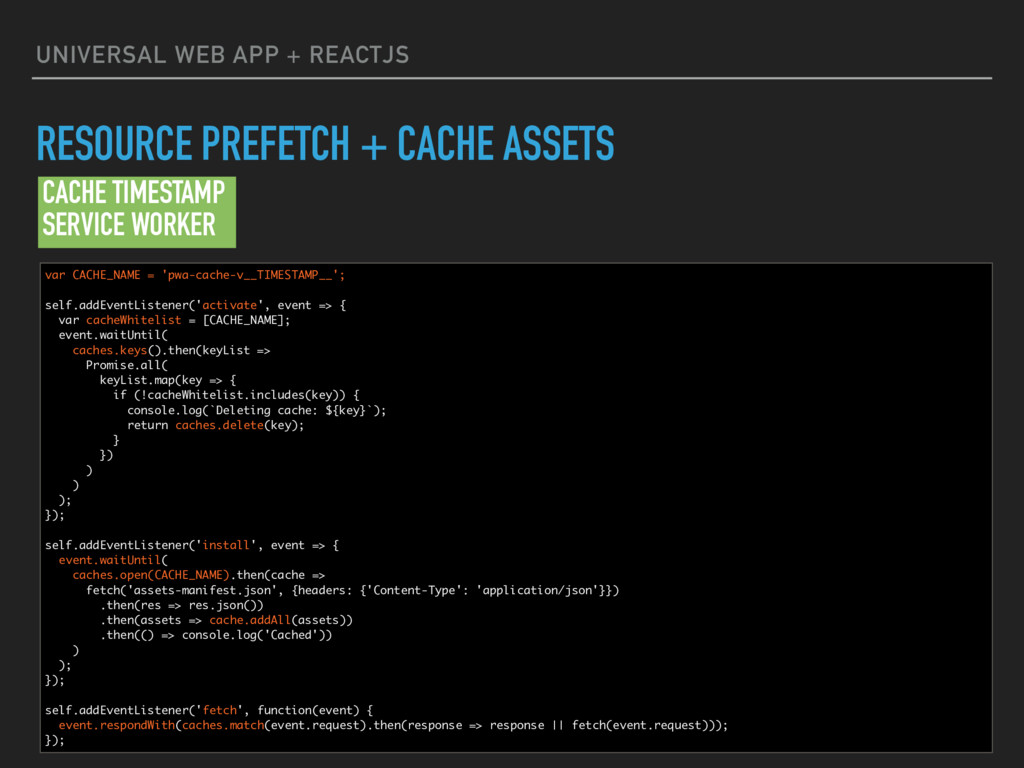The image size is (1024, 768).
Task: Click the 'keyList.map(key => {' line
Action: [x=168, y=380]
